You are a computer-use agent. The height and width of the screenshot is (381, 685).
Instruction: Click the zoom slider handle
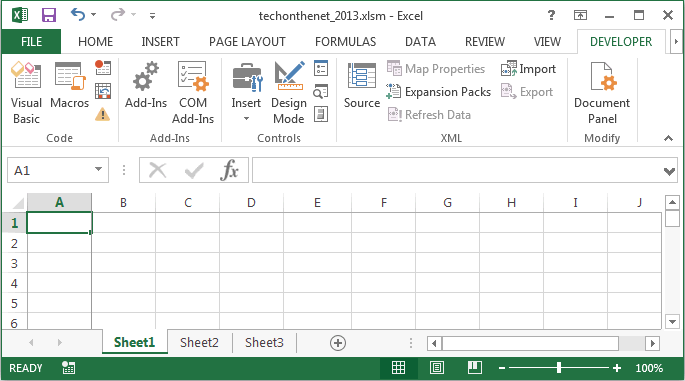pyautogui.click(x=559, y=368)
